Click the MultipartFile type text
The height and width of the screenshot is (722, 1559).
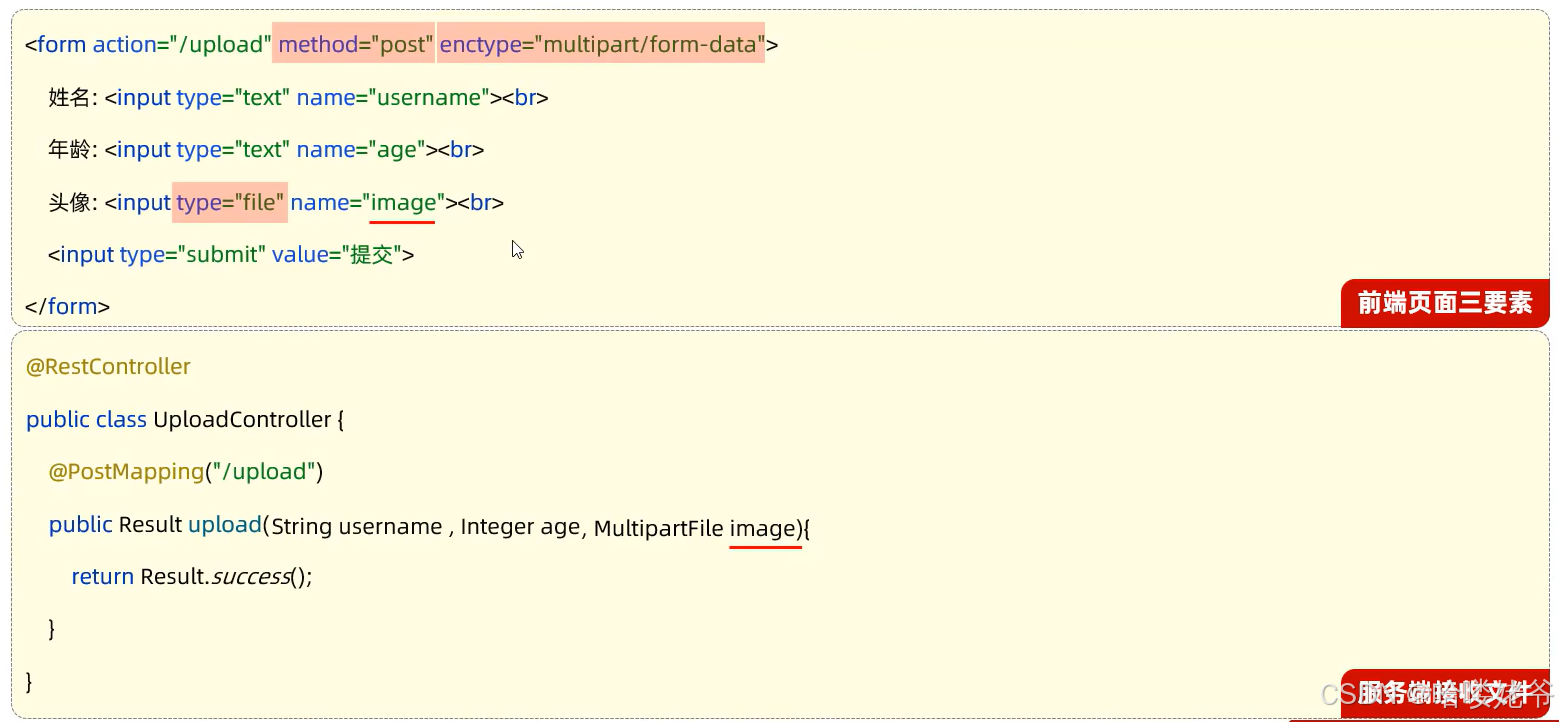pyautogui.click(x=658, y=528)
